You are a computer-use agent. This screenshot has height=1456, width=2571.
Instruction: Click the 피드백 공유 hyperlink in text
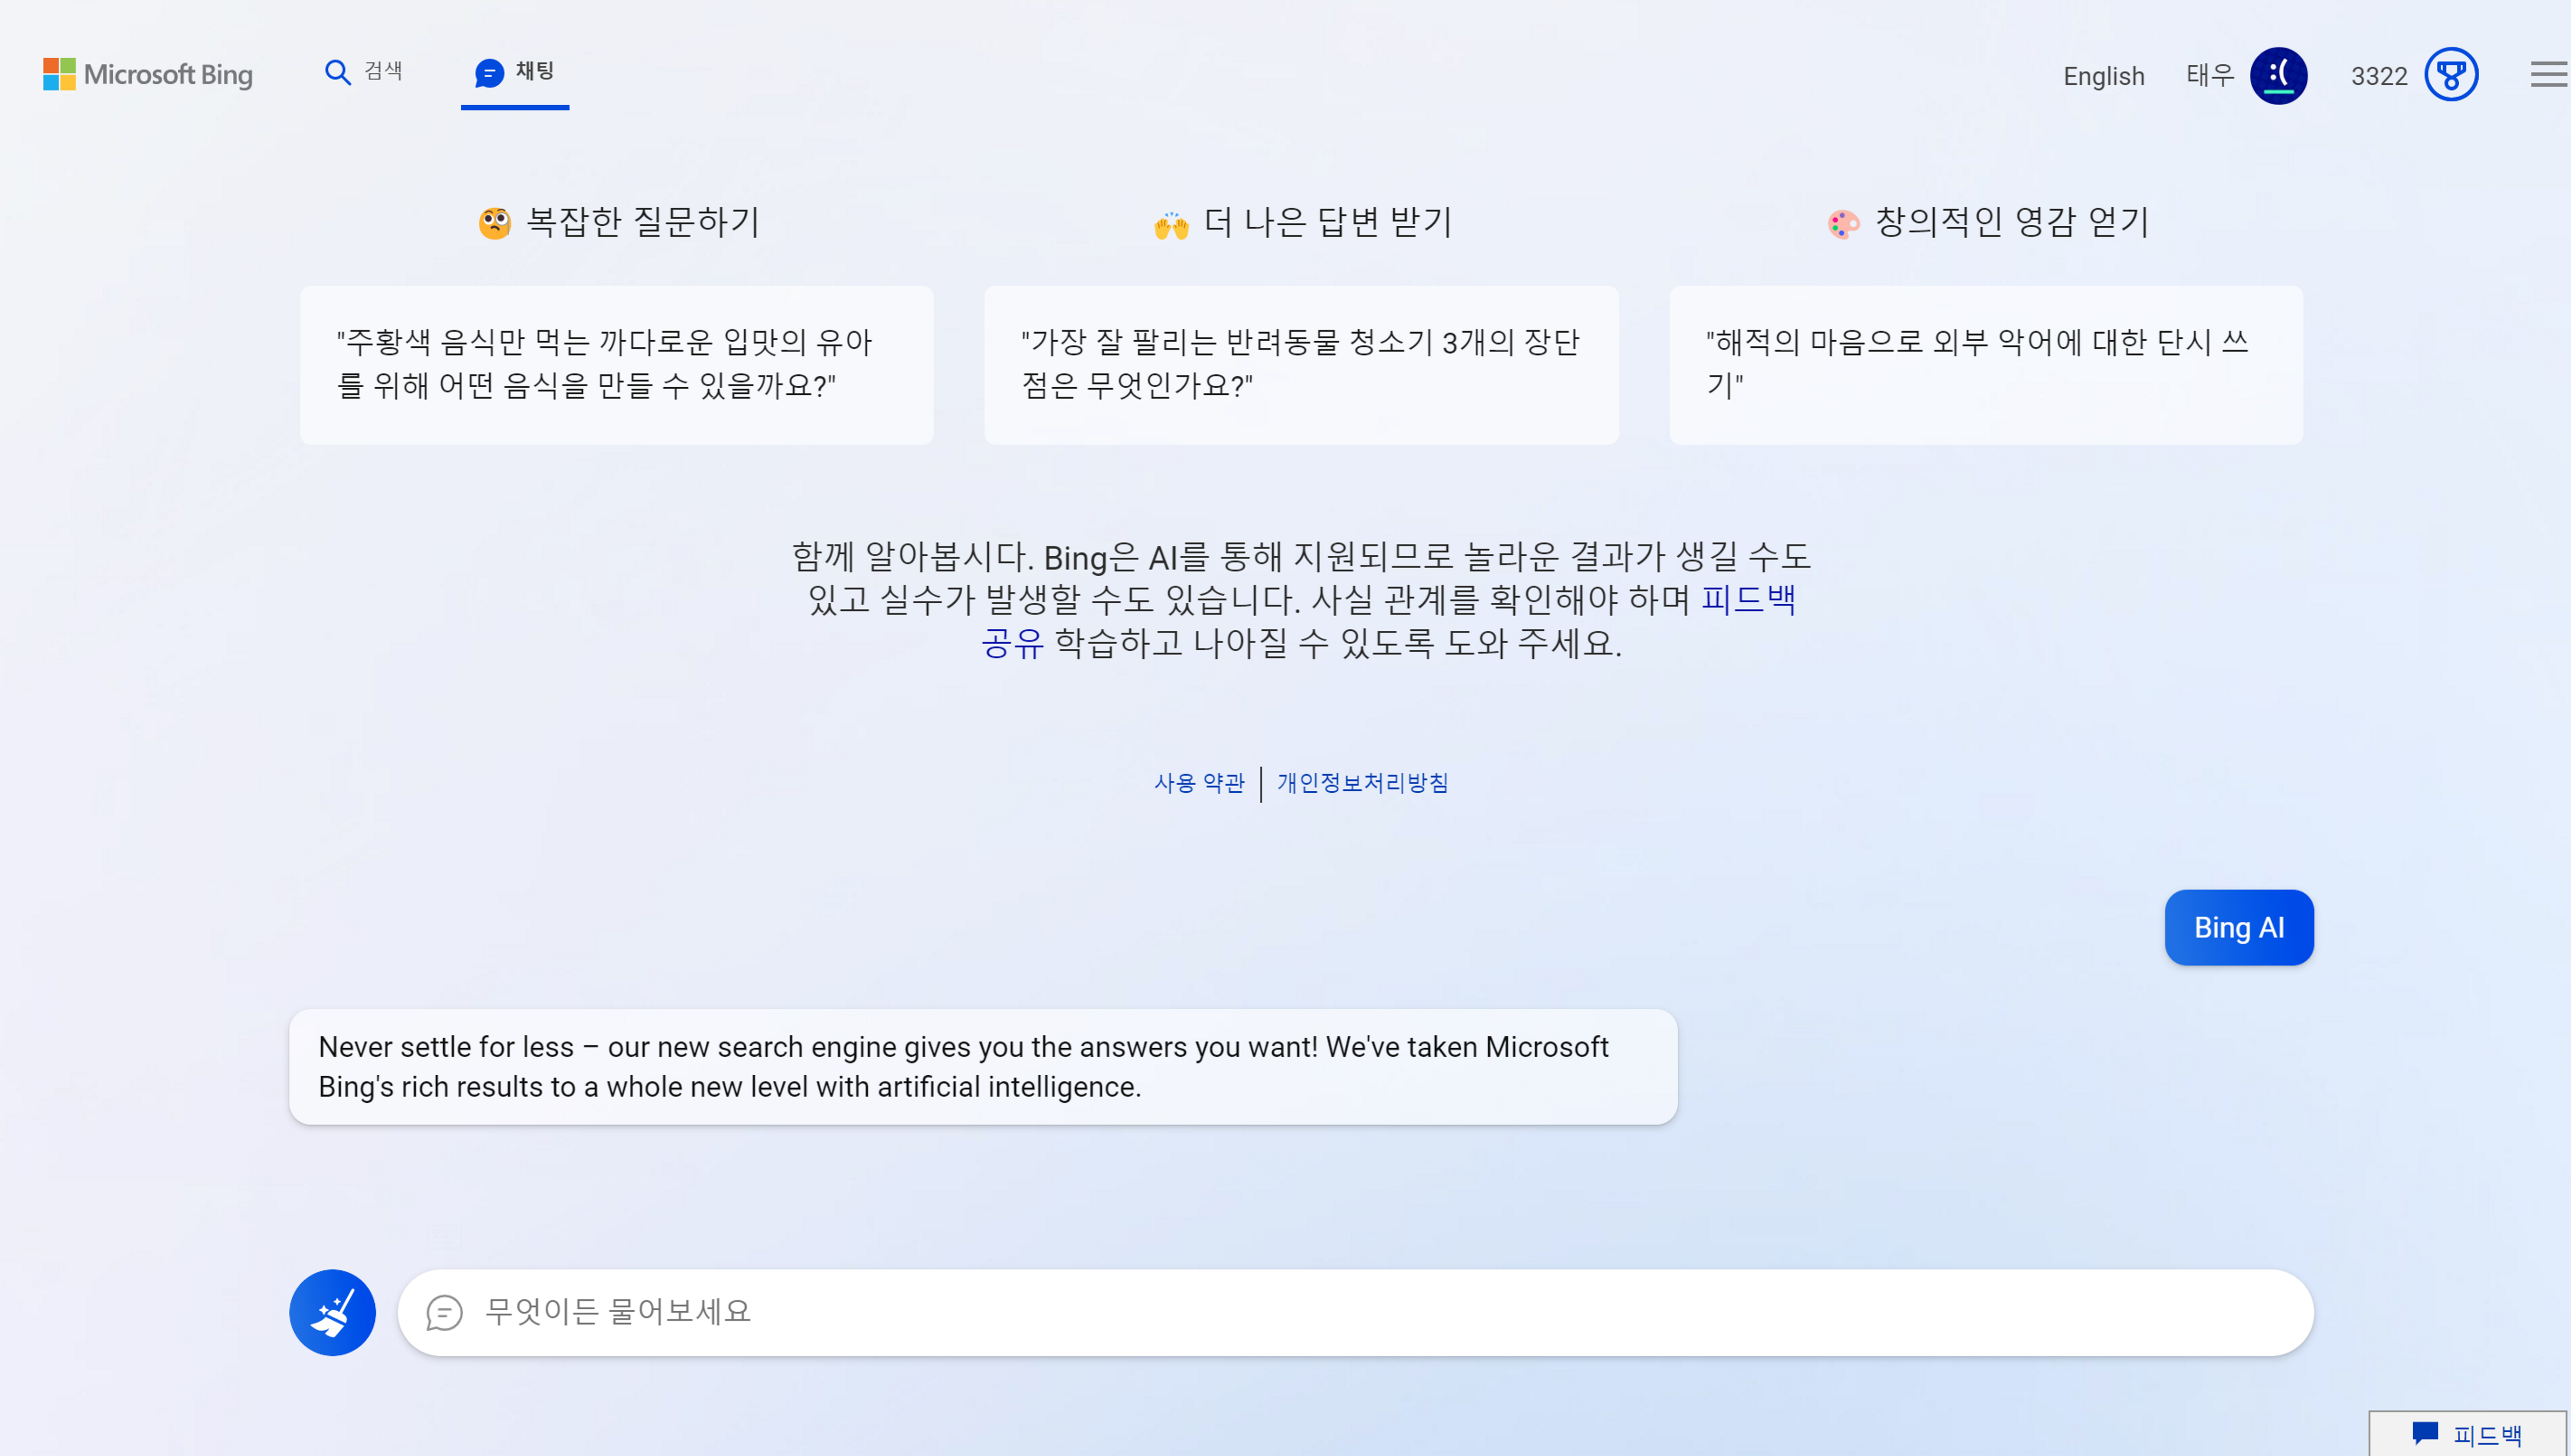pos(1747,599)
